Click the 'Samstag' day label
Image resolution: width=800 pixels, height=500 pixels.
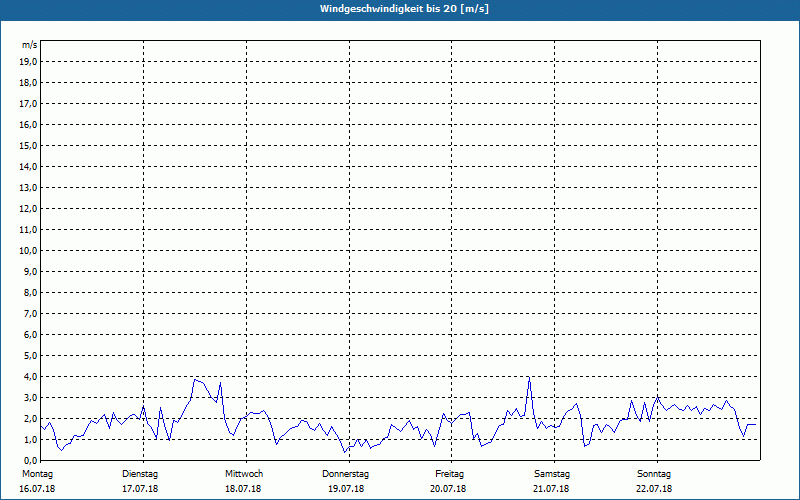(x=552, y=474)
